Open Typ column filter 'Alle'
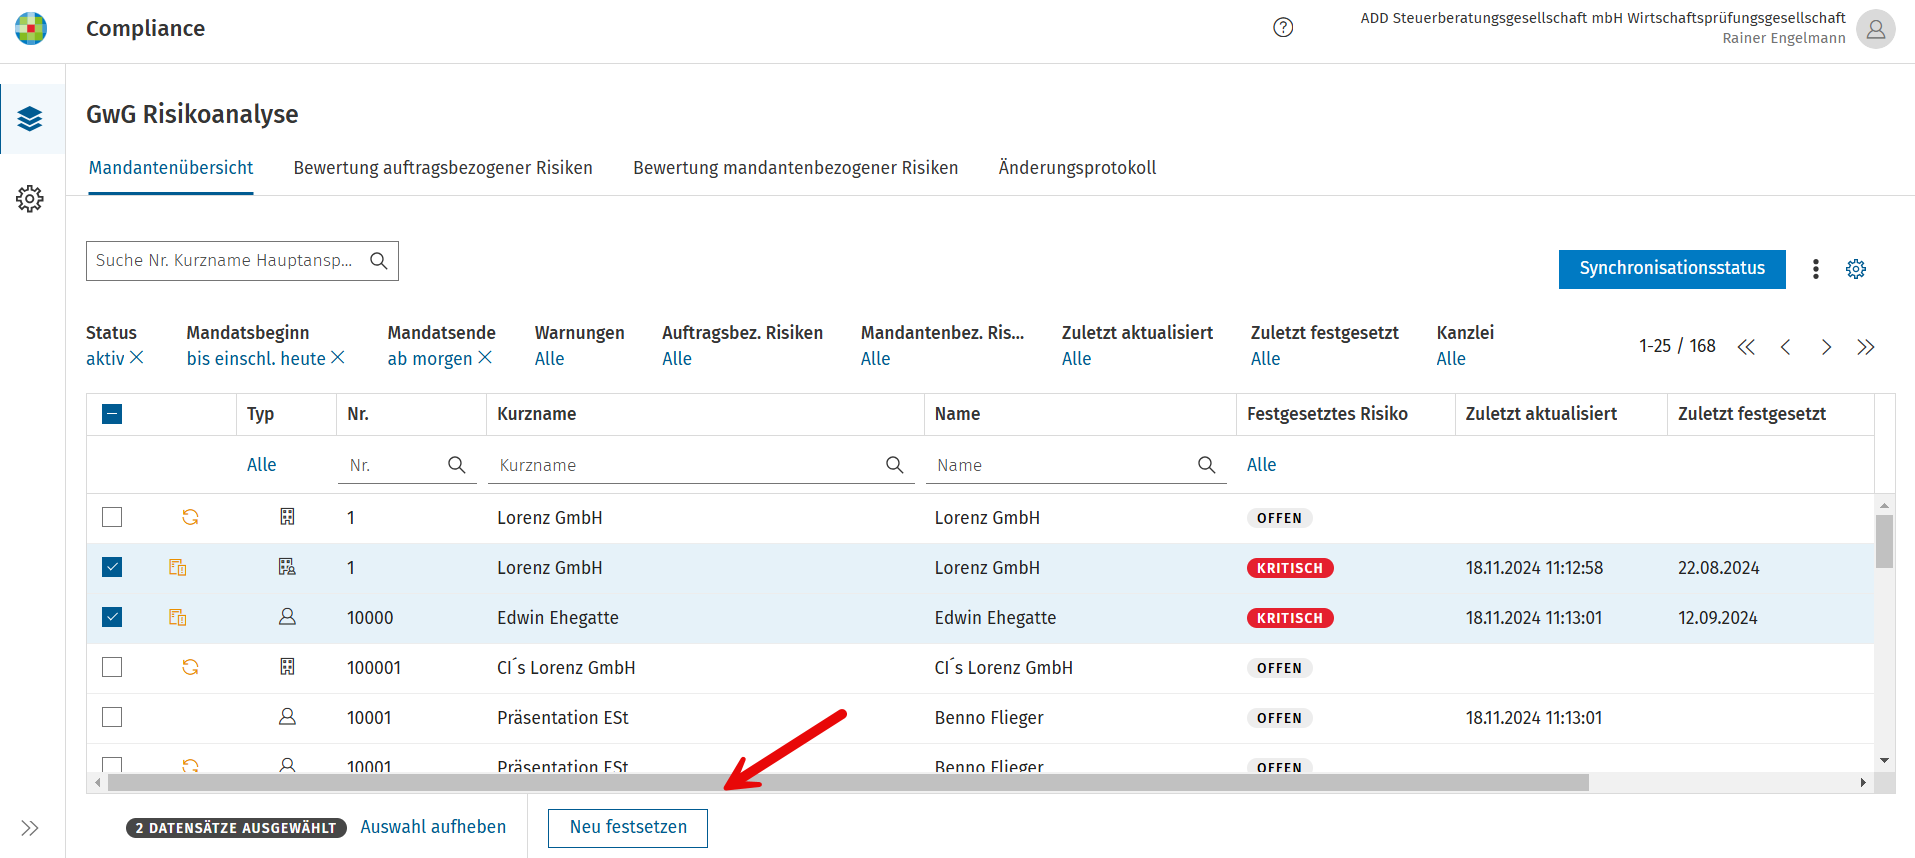Screen dimensions: 1915x858 tap(262, 465)
